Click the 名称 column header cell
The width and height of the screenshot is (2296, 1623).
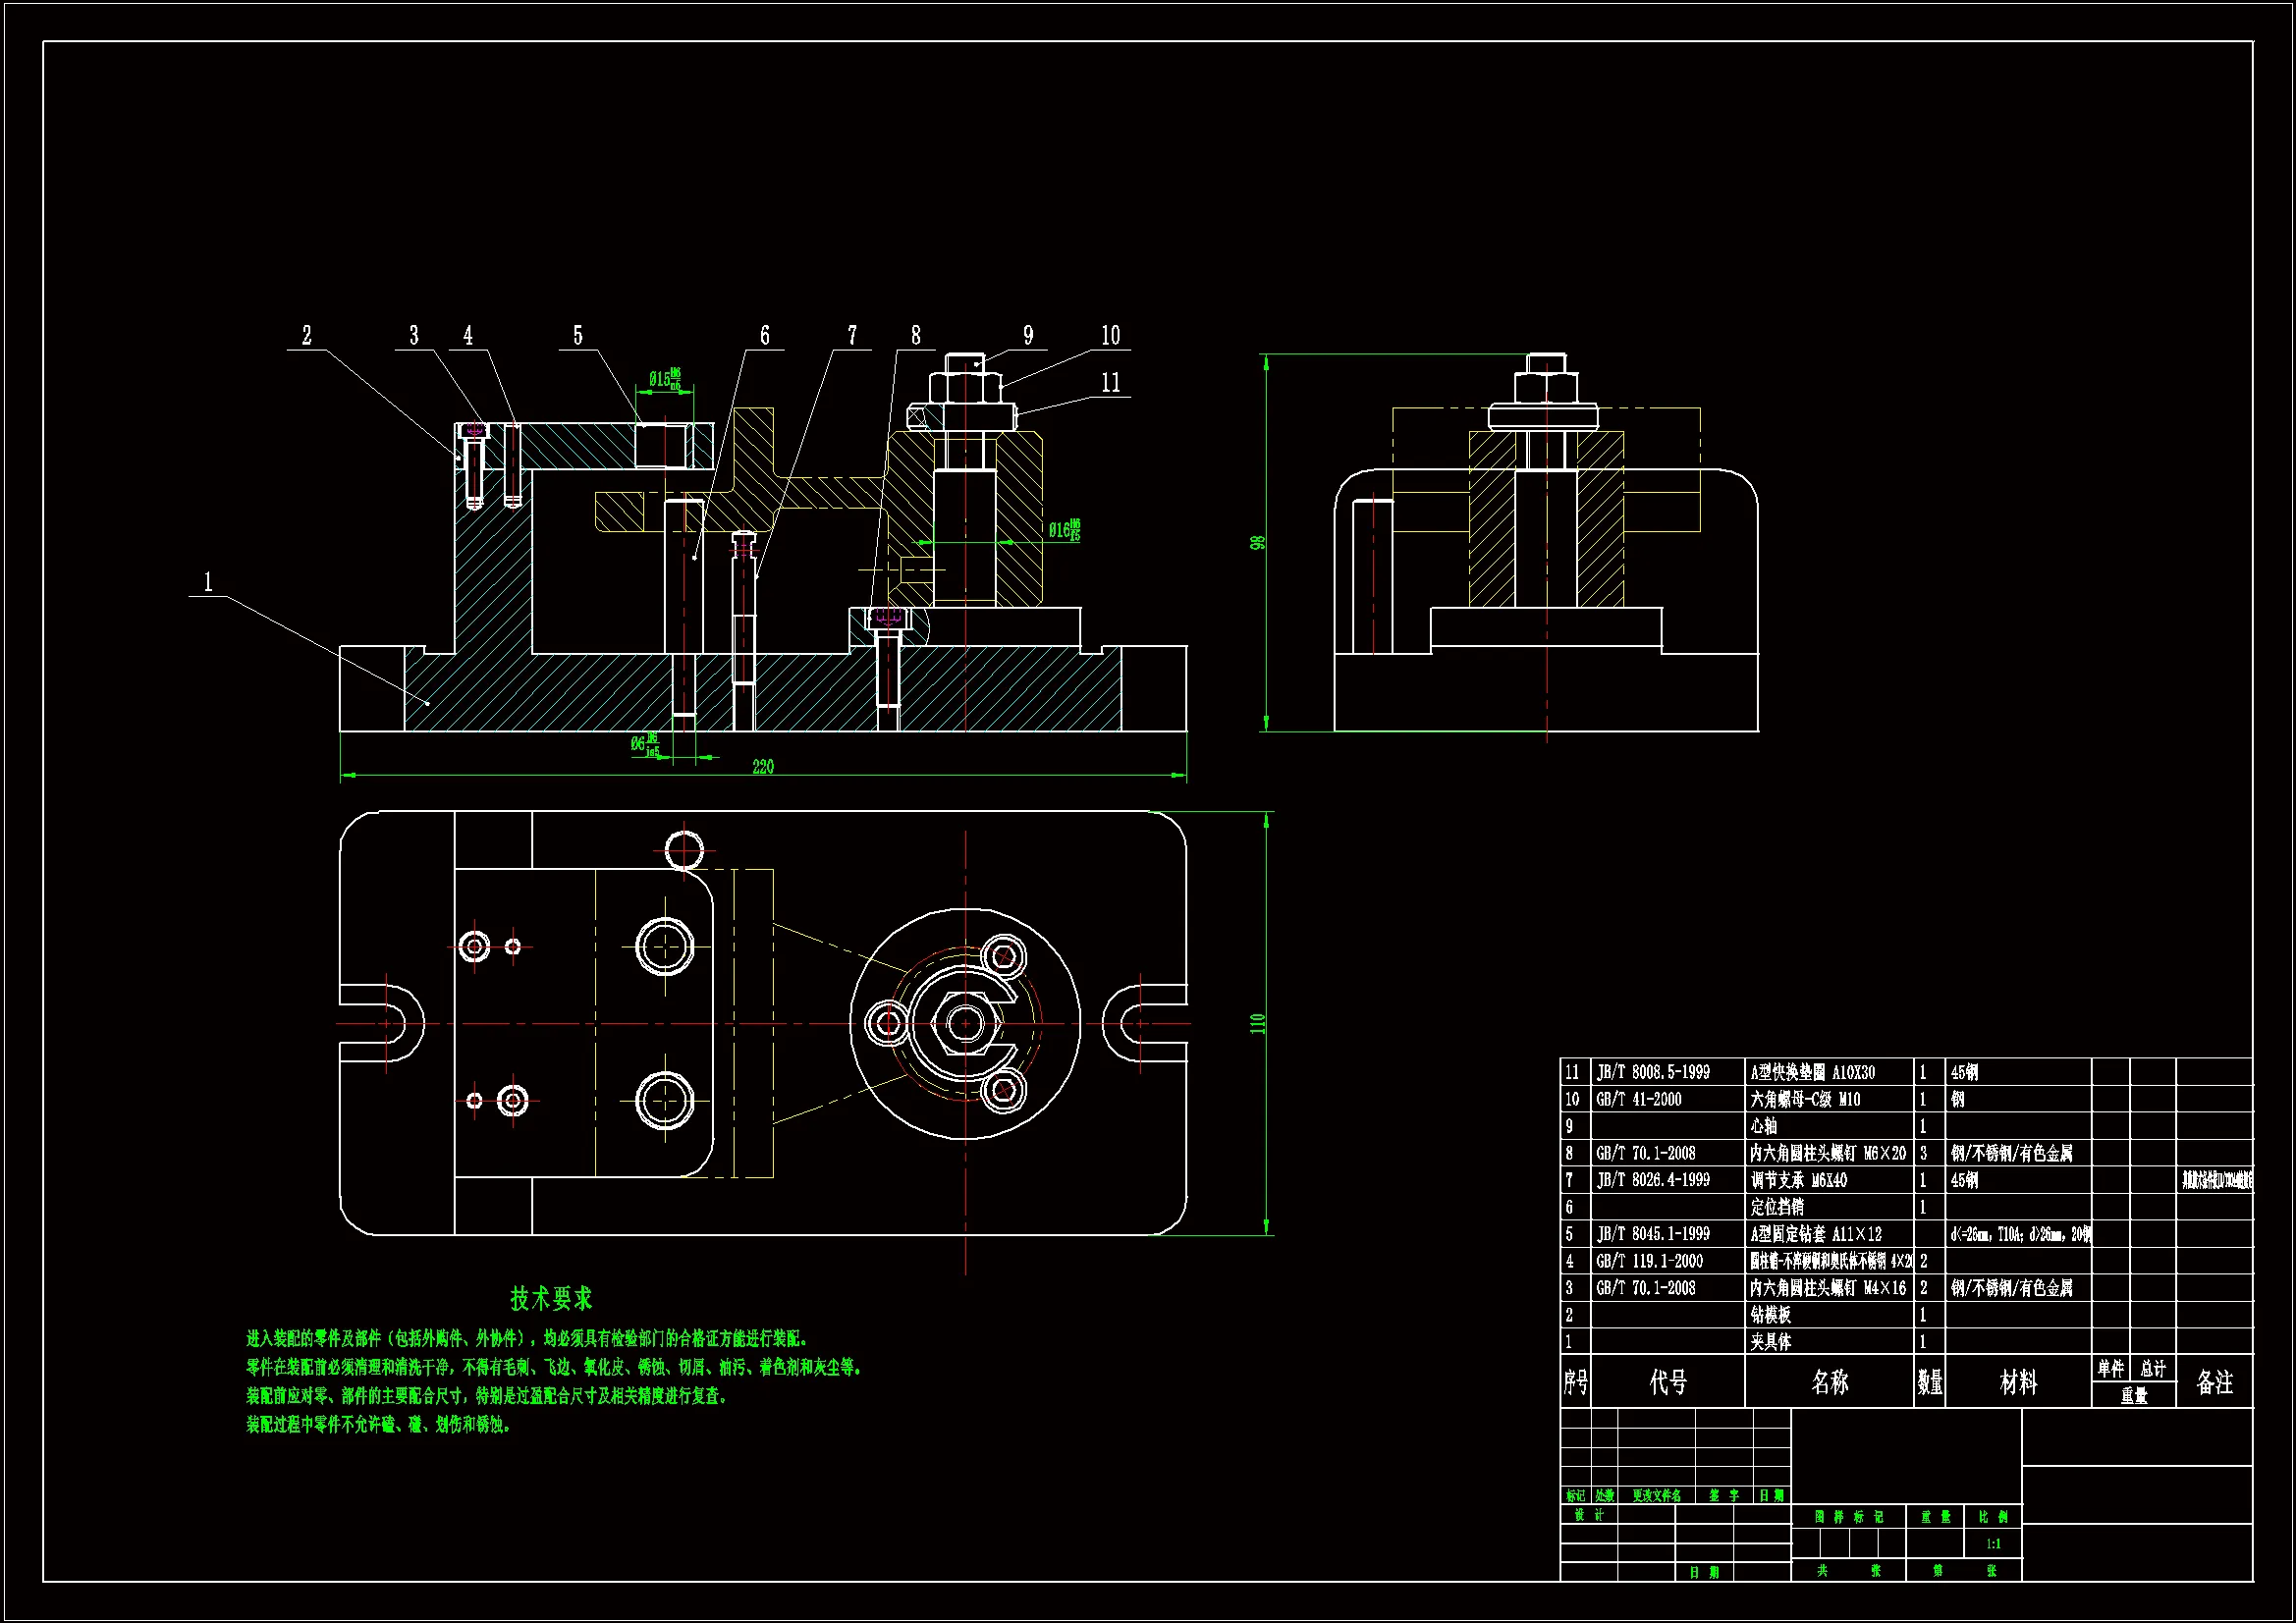pyautogui.click(x=1829, y=1382)
